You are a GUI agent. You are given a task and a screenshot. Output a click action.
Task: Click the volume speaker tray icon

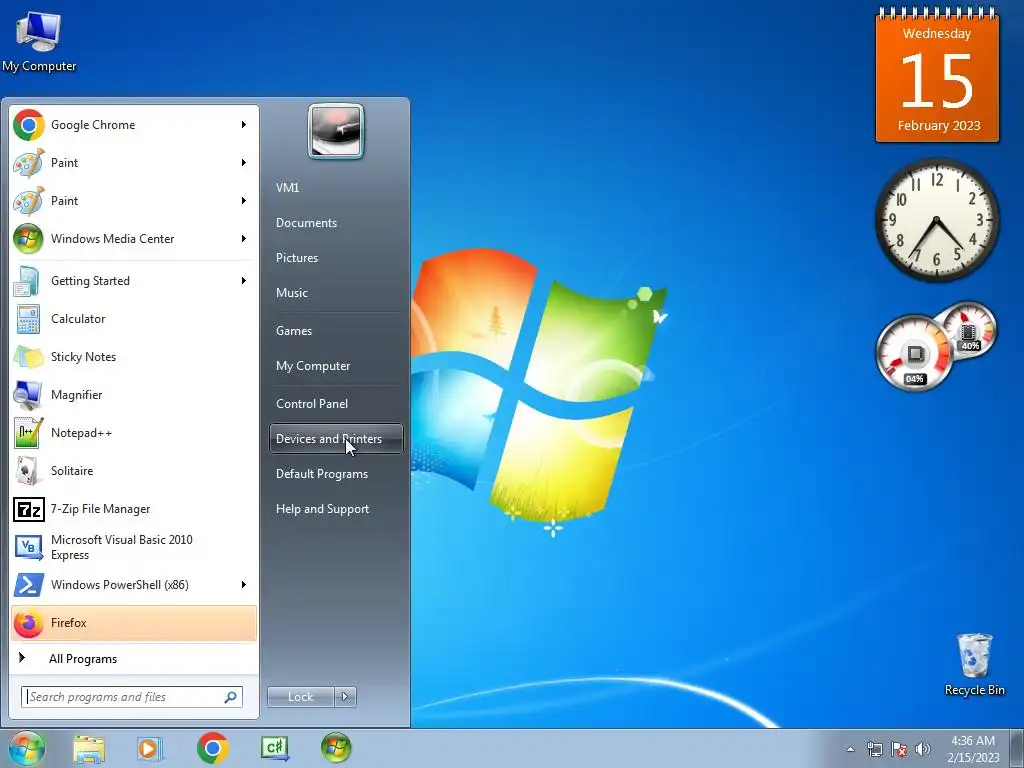coord(923,749)
